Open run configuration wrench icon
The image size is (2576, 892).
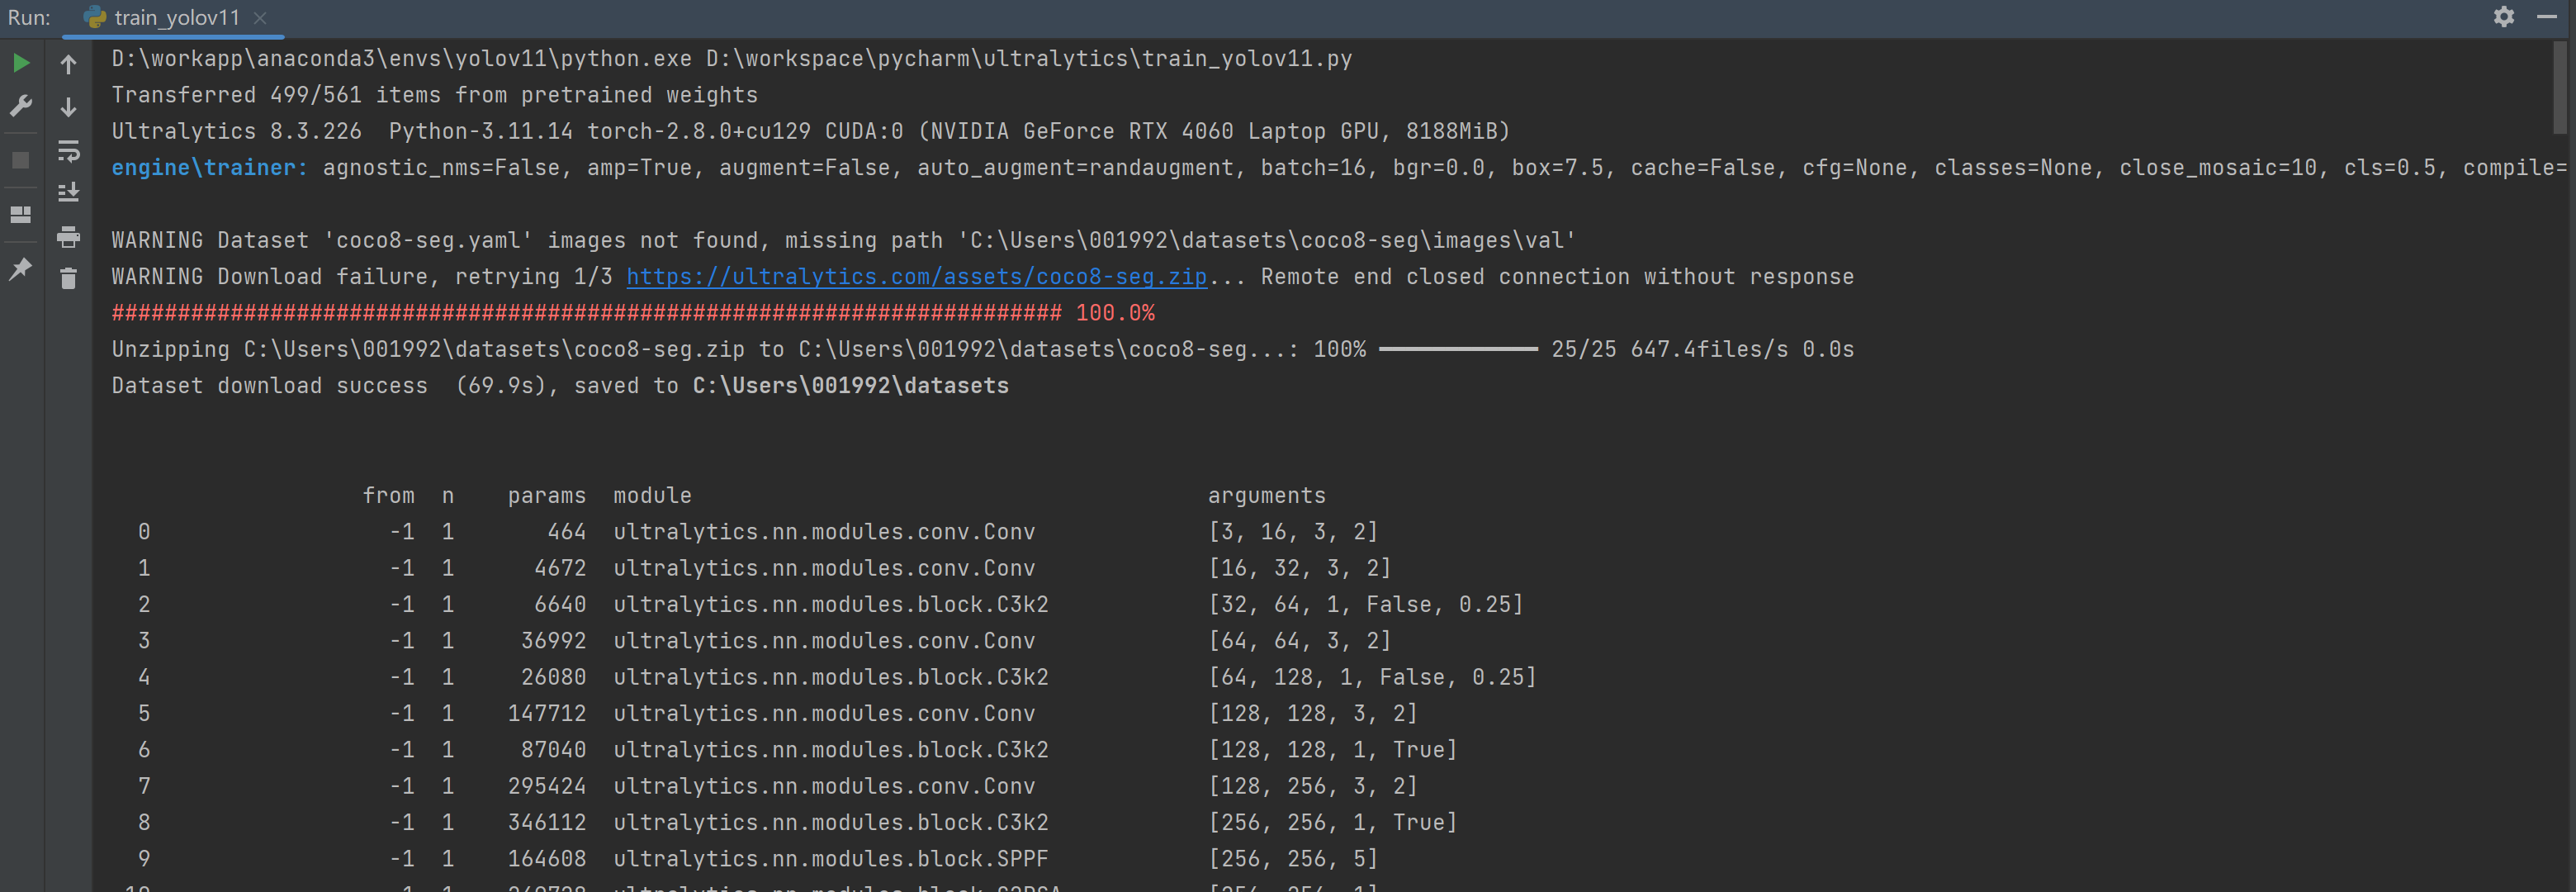[21, 107]
